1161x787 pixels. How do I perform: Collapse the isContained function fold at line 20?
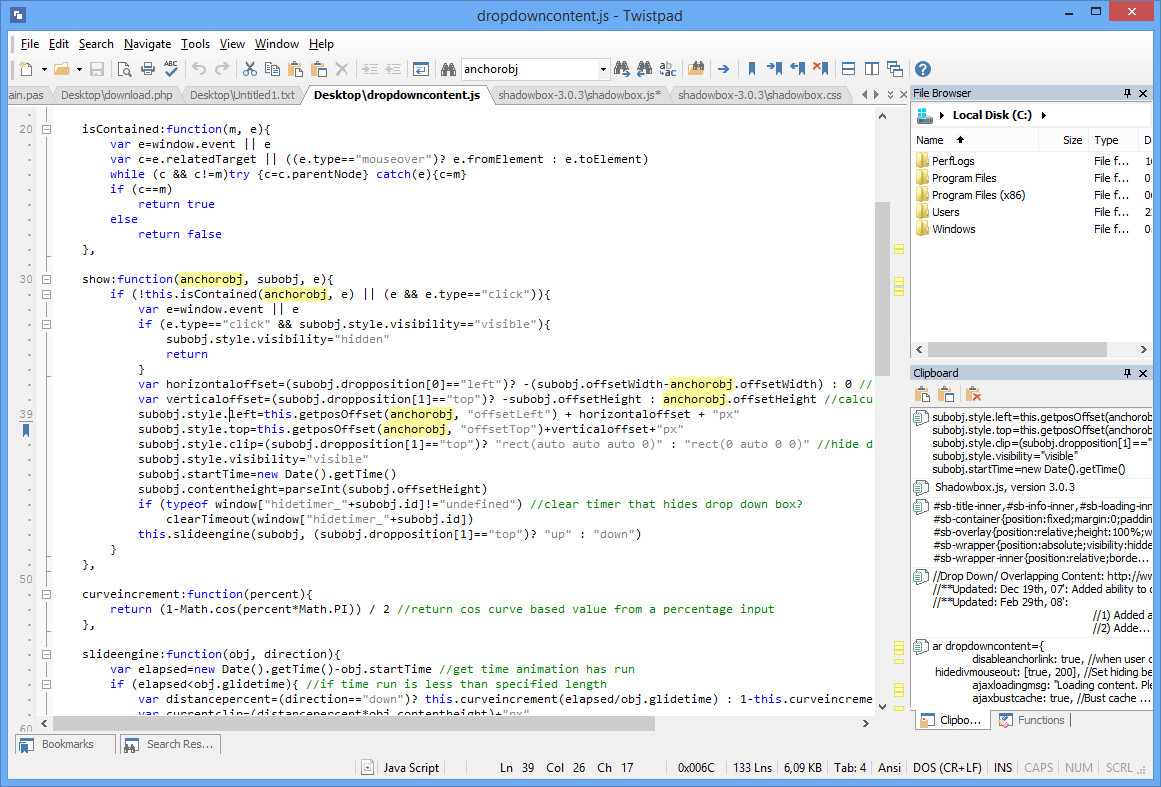47,129
